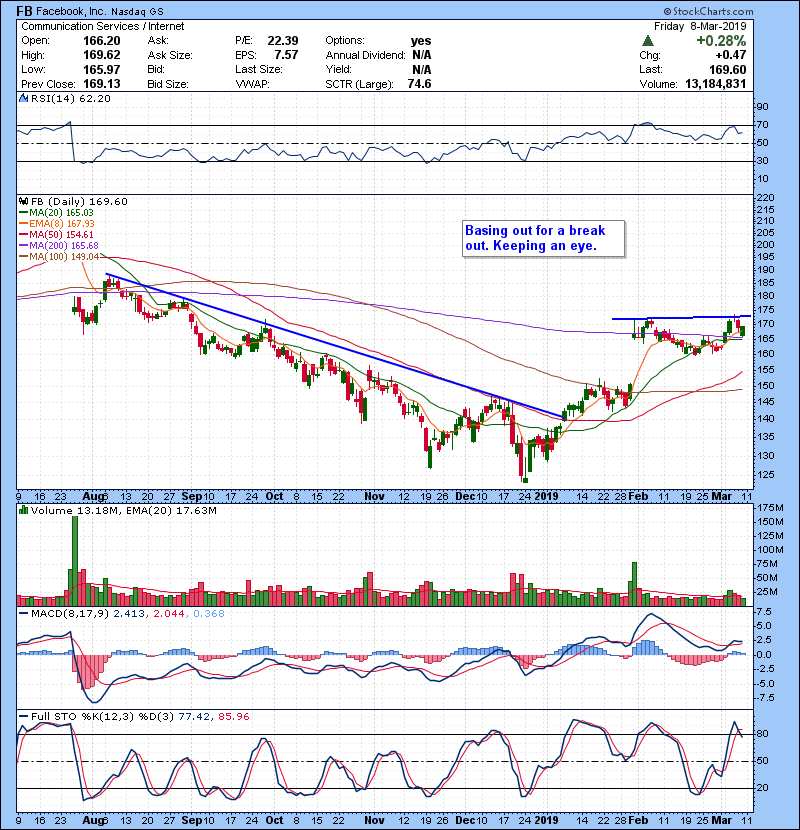Click the 'Feb' label on the bottom date axis
800x830 pixels.
638,820
